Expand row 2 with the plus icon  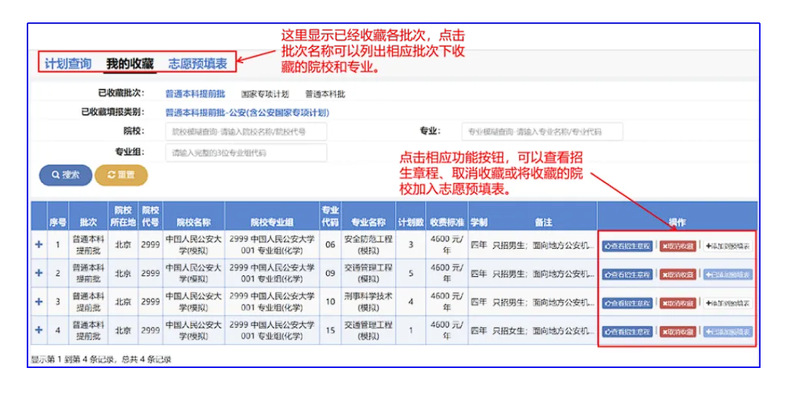tap(39, 273)
